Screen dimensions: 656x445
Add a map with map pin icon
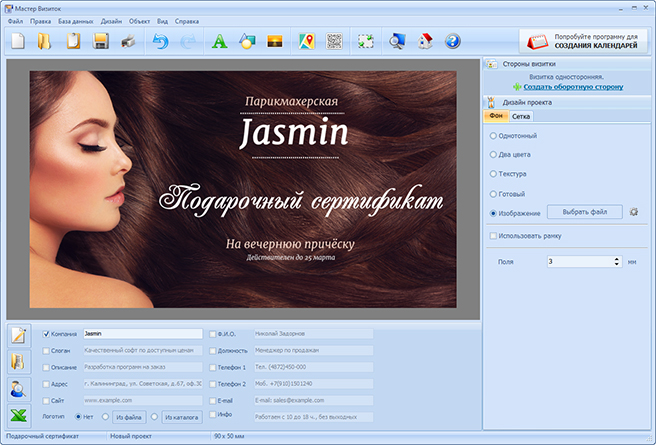coord(307,41)
